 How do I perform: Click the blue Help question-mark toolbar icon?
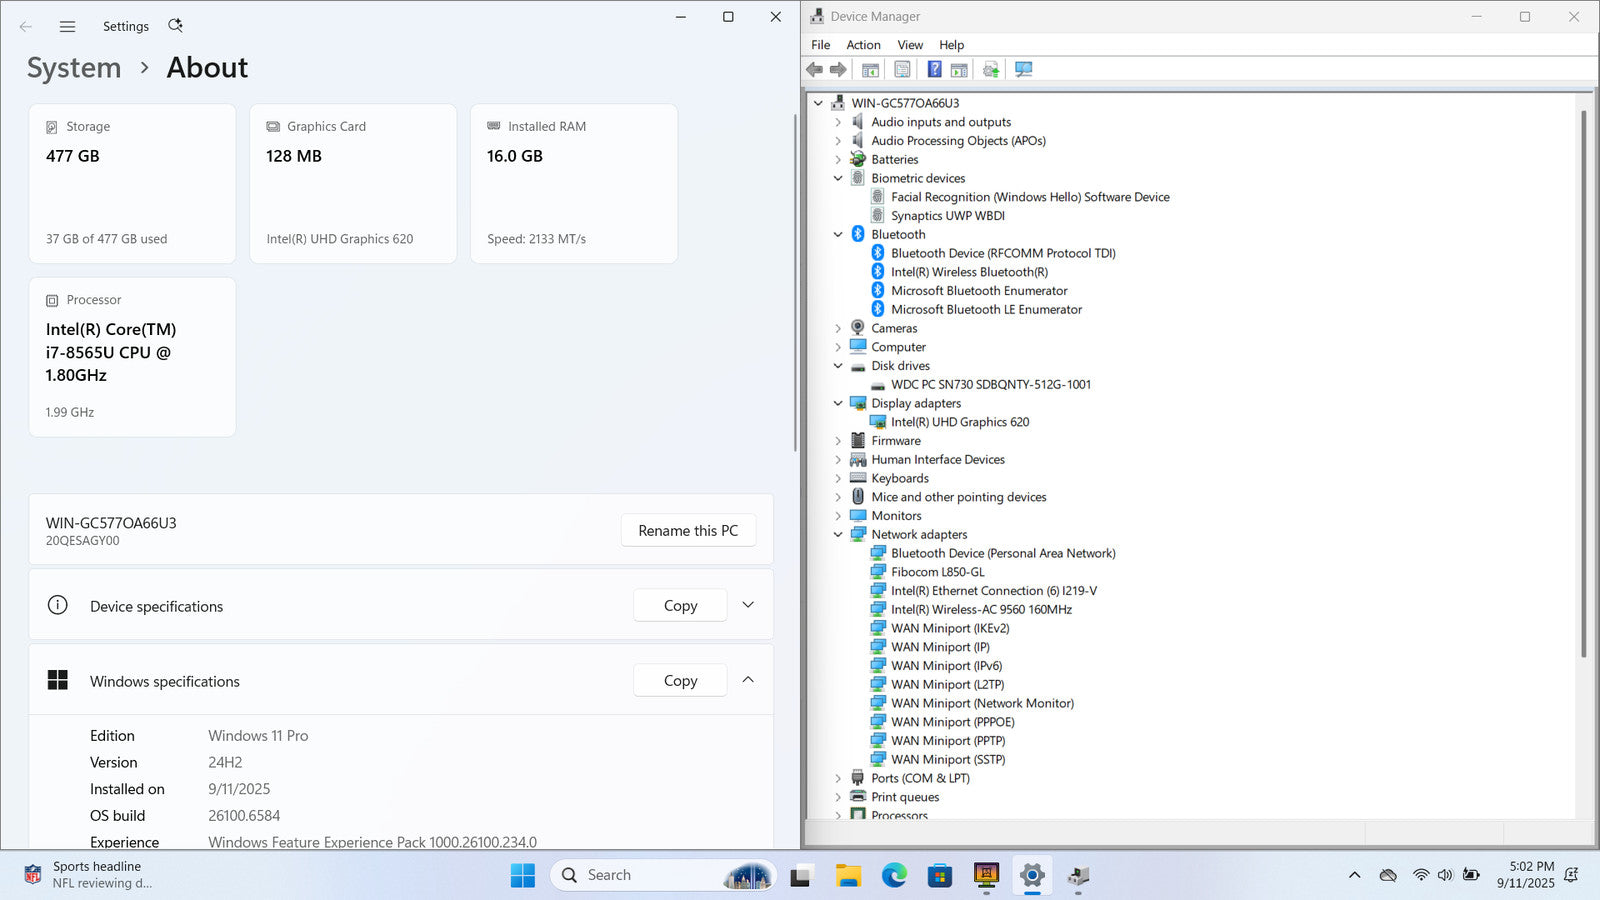(934, 69)
